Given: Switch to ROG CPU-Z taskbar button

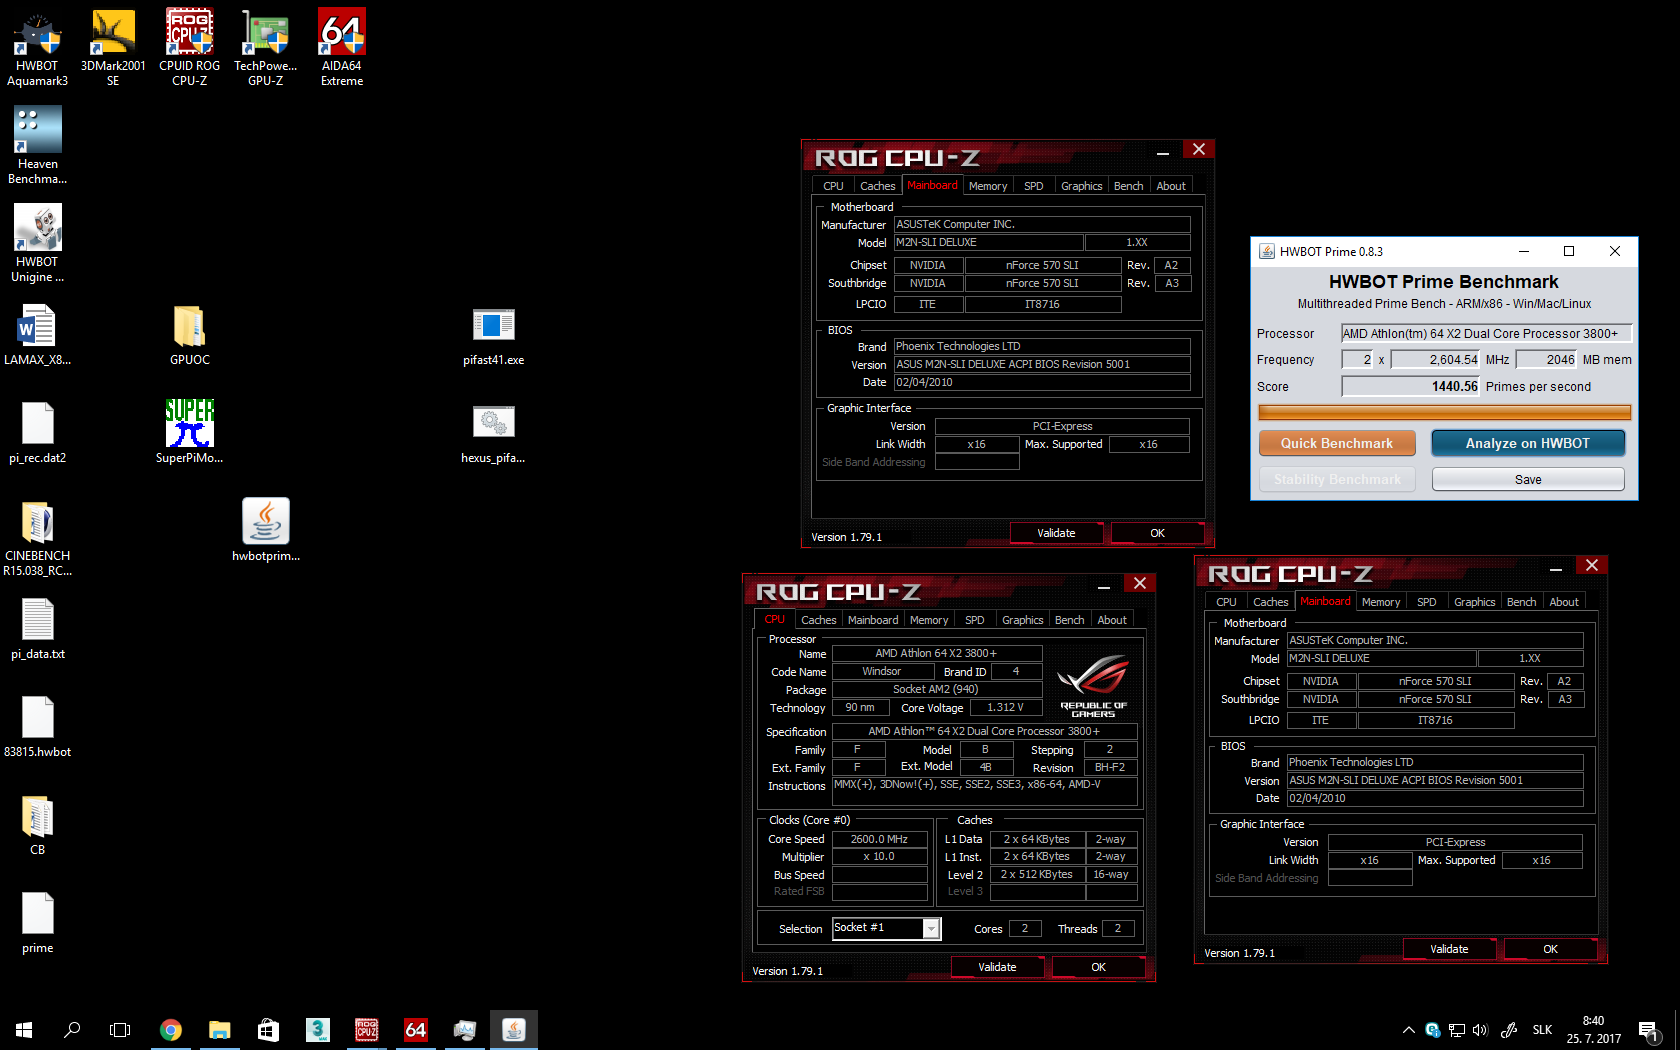Looking at the screenshot, I should [x=367, y=1030].
